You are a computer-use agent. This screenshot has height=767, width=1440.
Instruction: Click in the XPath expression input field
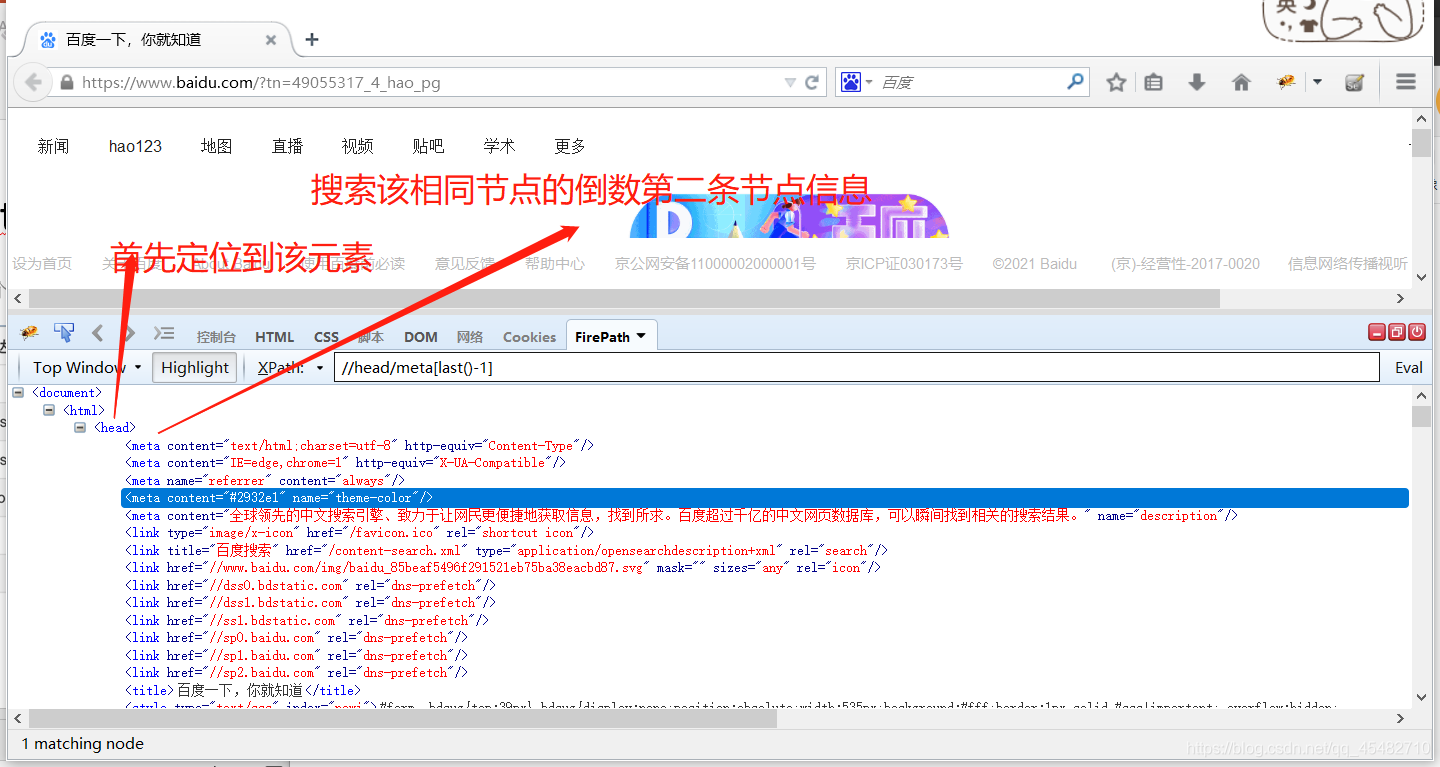tap(856, 368)
